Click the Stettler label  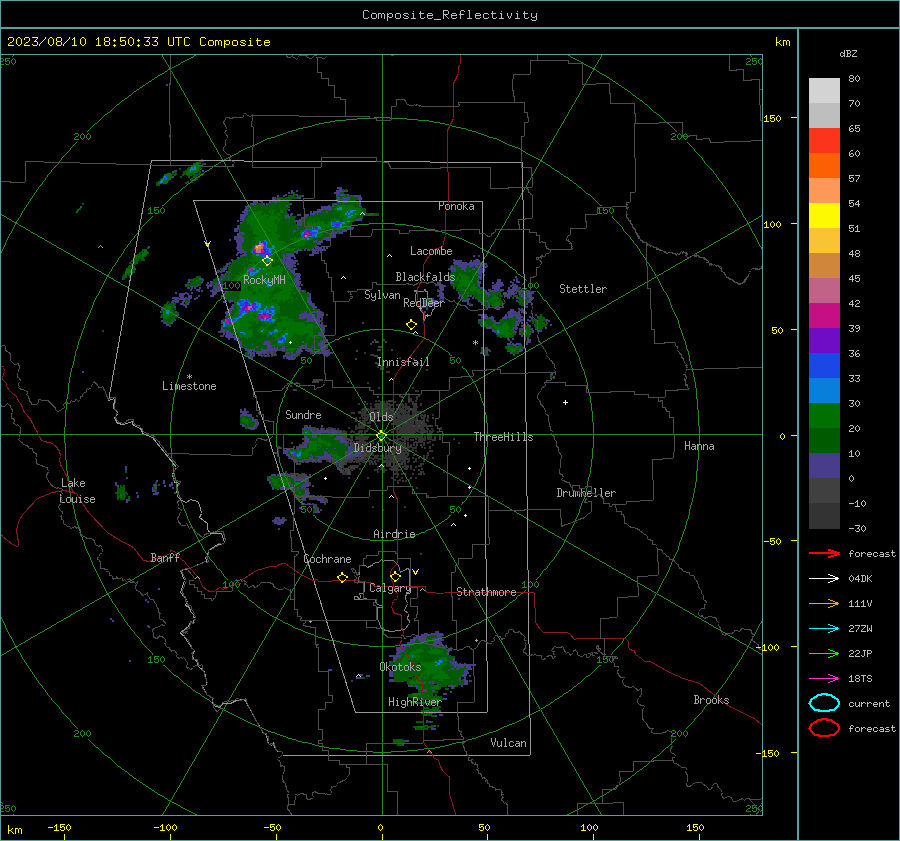point(583,289)
